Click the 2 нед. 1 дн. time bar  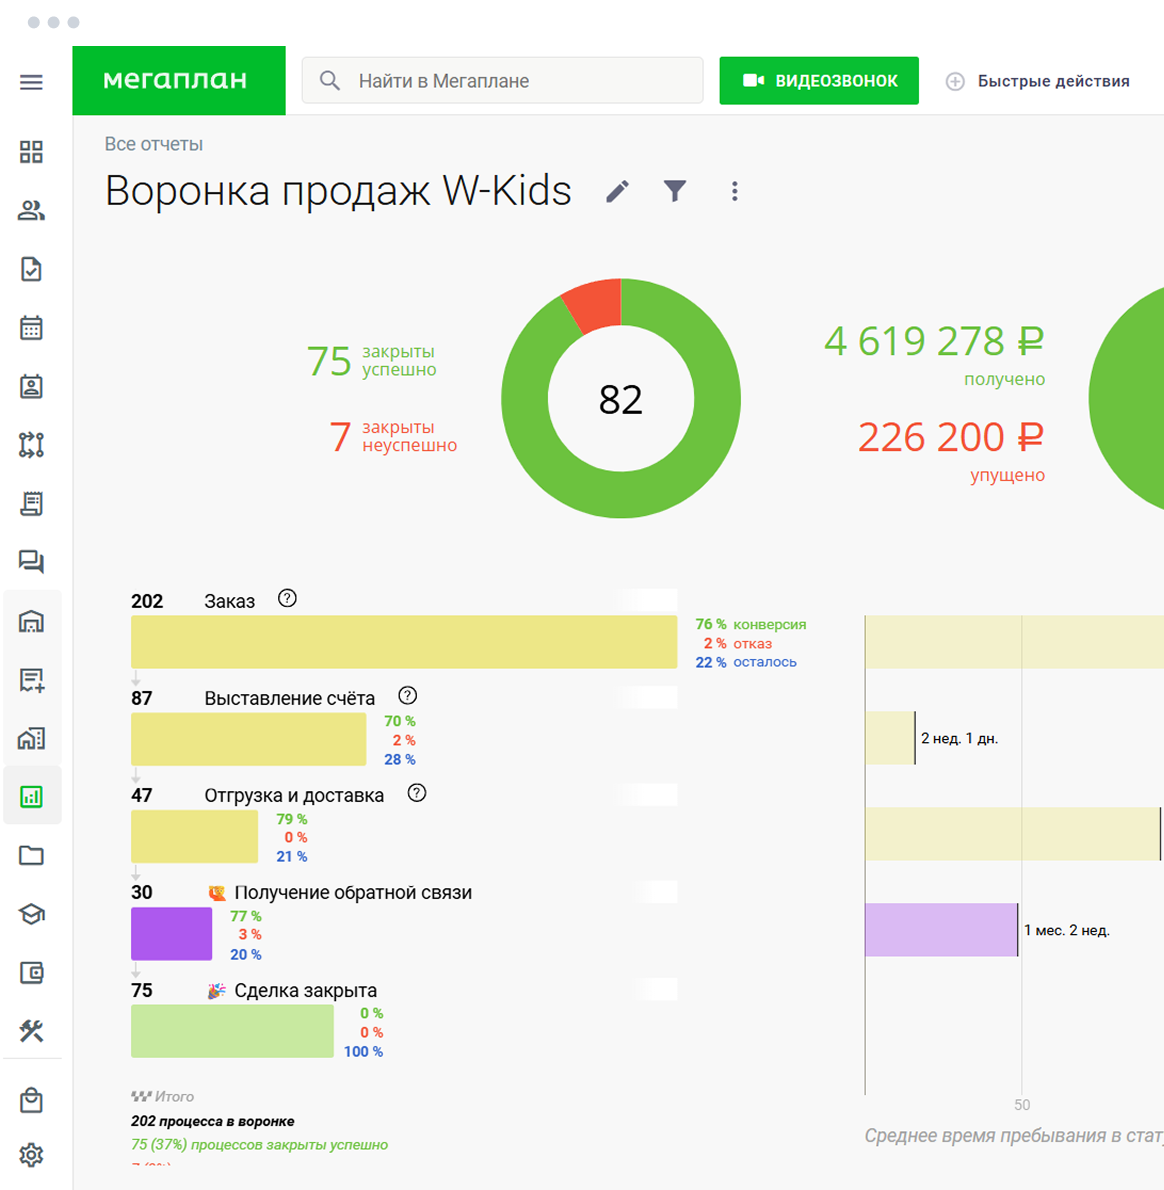[890, 738]
